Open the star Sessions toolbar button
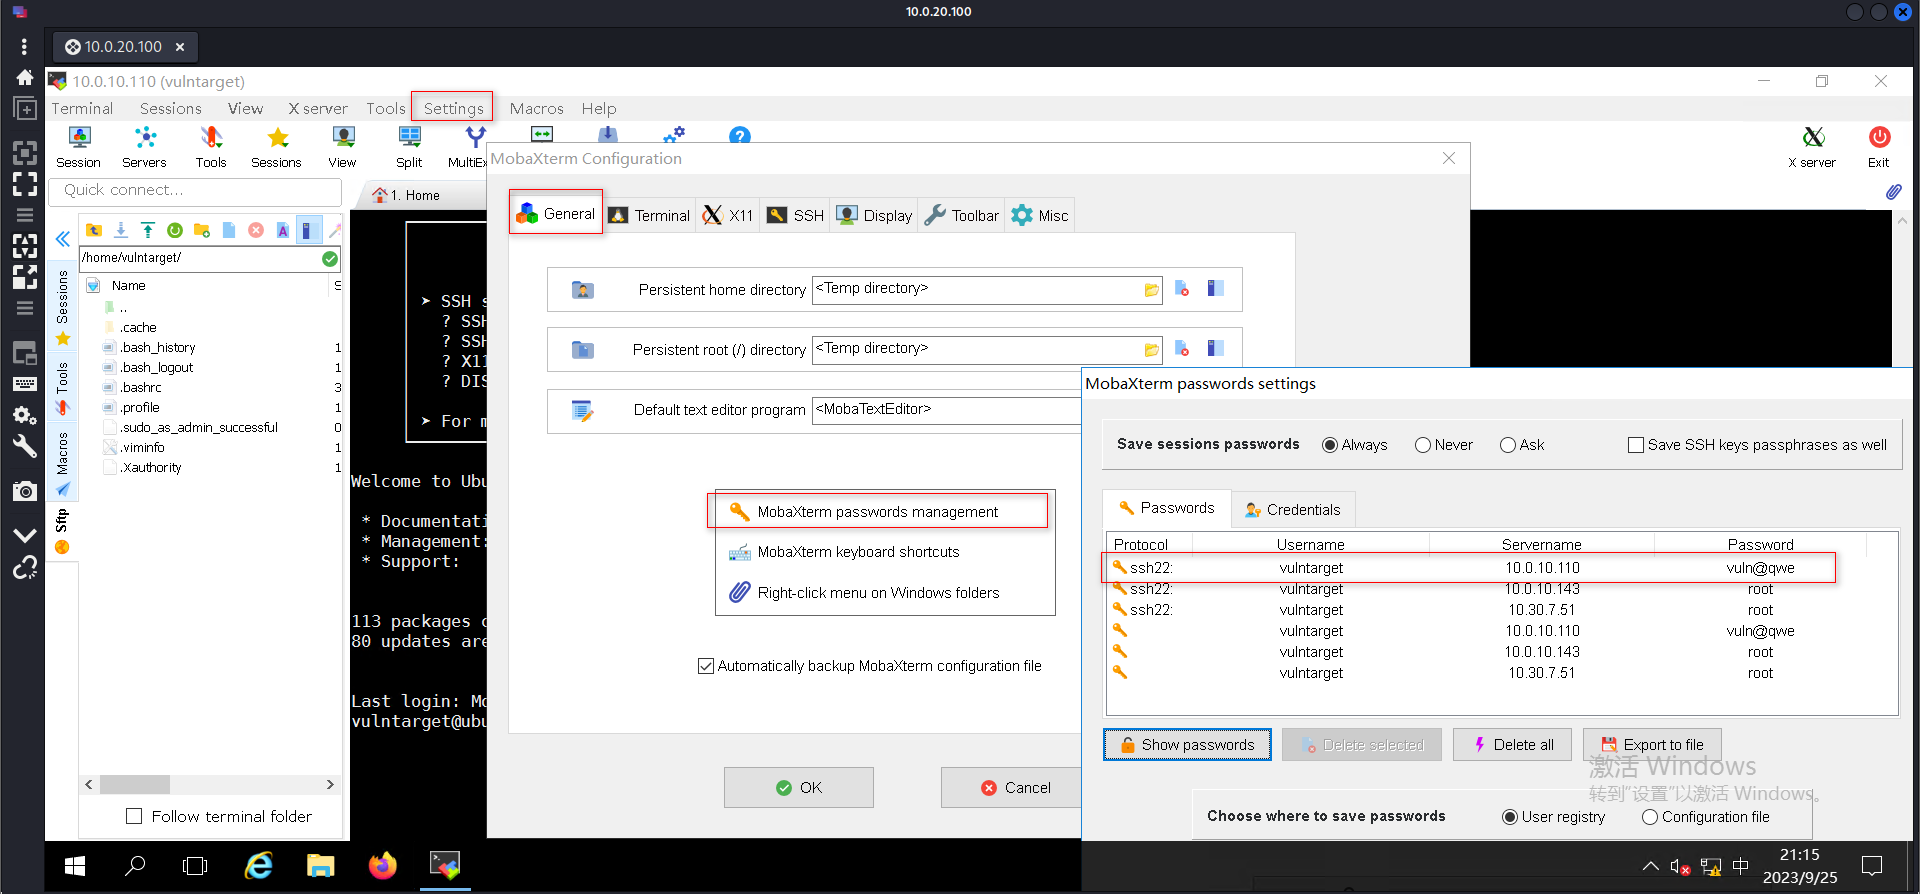The height and width of the screenshot is (894, 1920). point(277,147)
